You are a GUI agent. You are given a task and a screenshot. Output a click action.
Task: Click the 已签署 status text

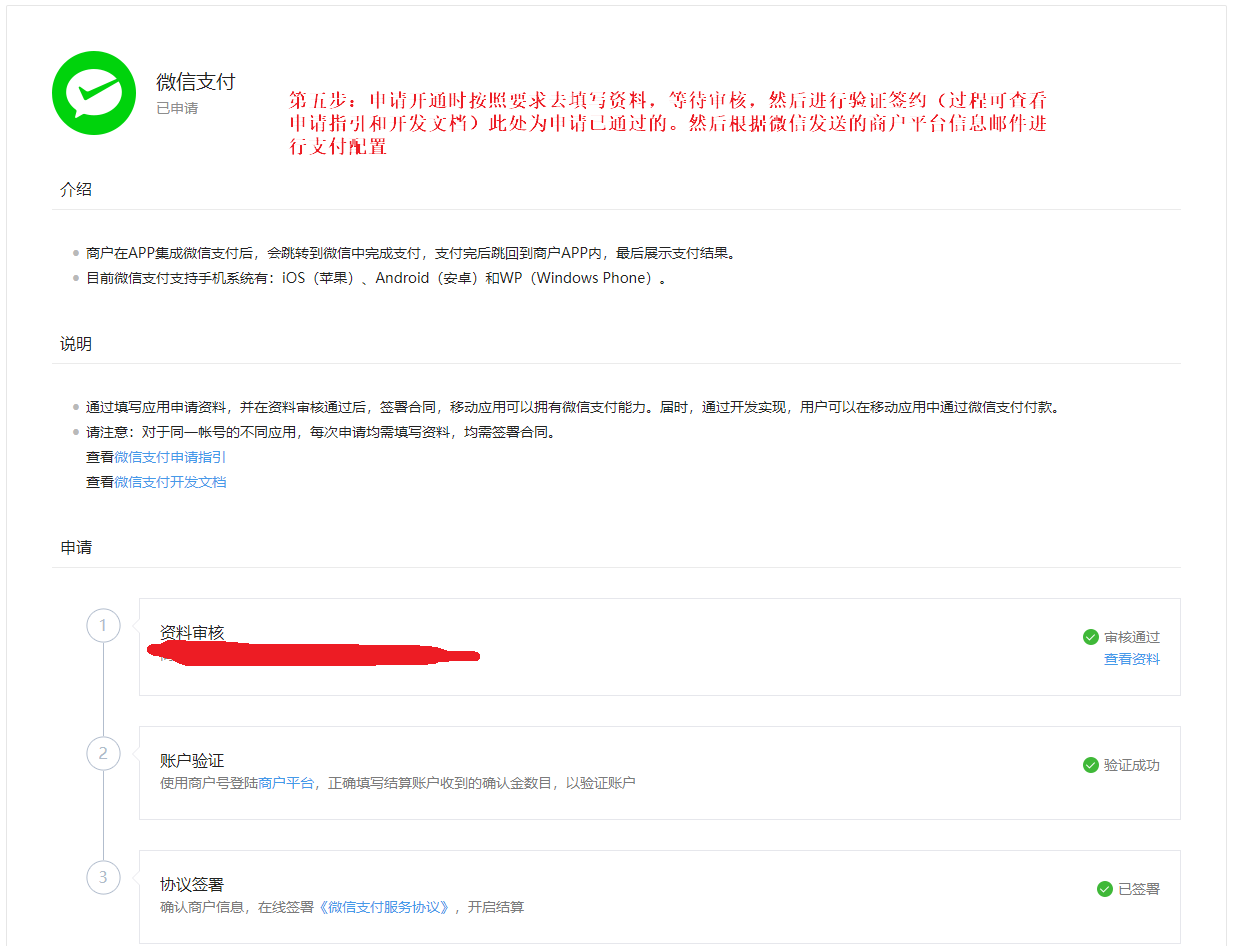click(x=1139, y=889)
